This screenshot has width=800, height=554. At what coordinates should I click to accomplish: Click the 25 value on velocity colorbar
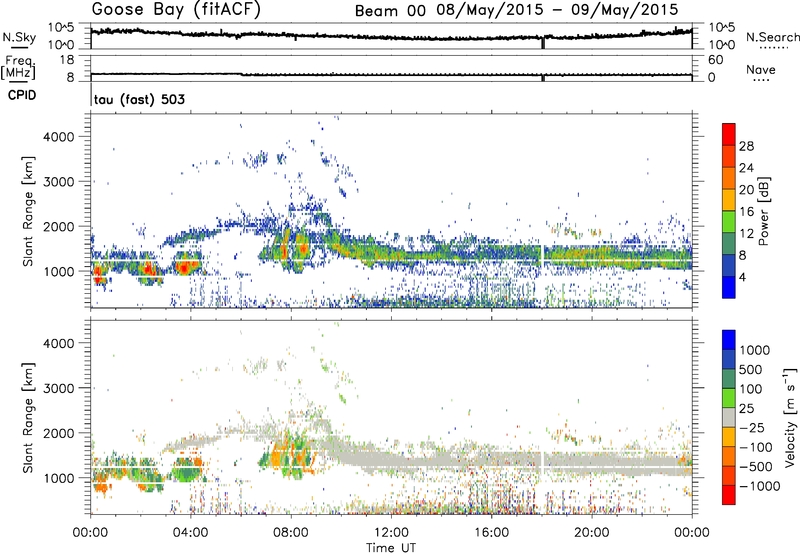[x=747, y=409]
